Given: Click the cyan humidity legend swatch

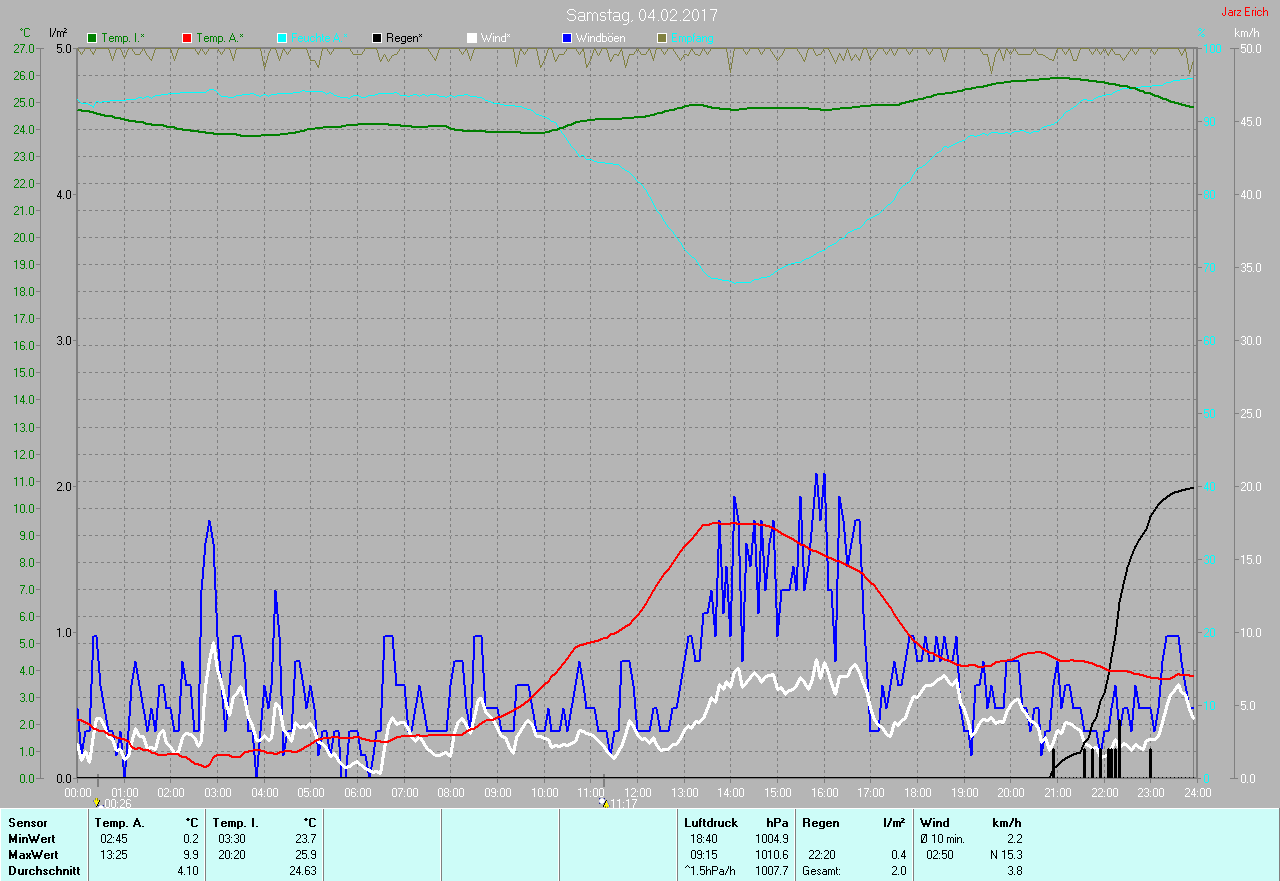Looking at the screenshot, I should click(282, 38).
